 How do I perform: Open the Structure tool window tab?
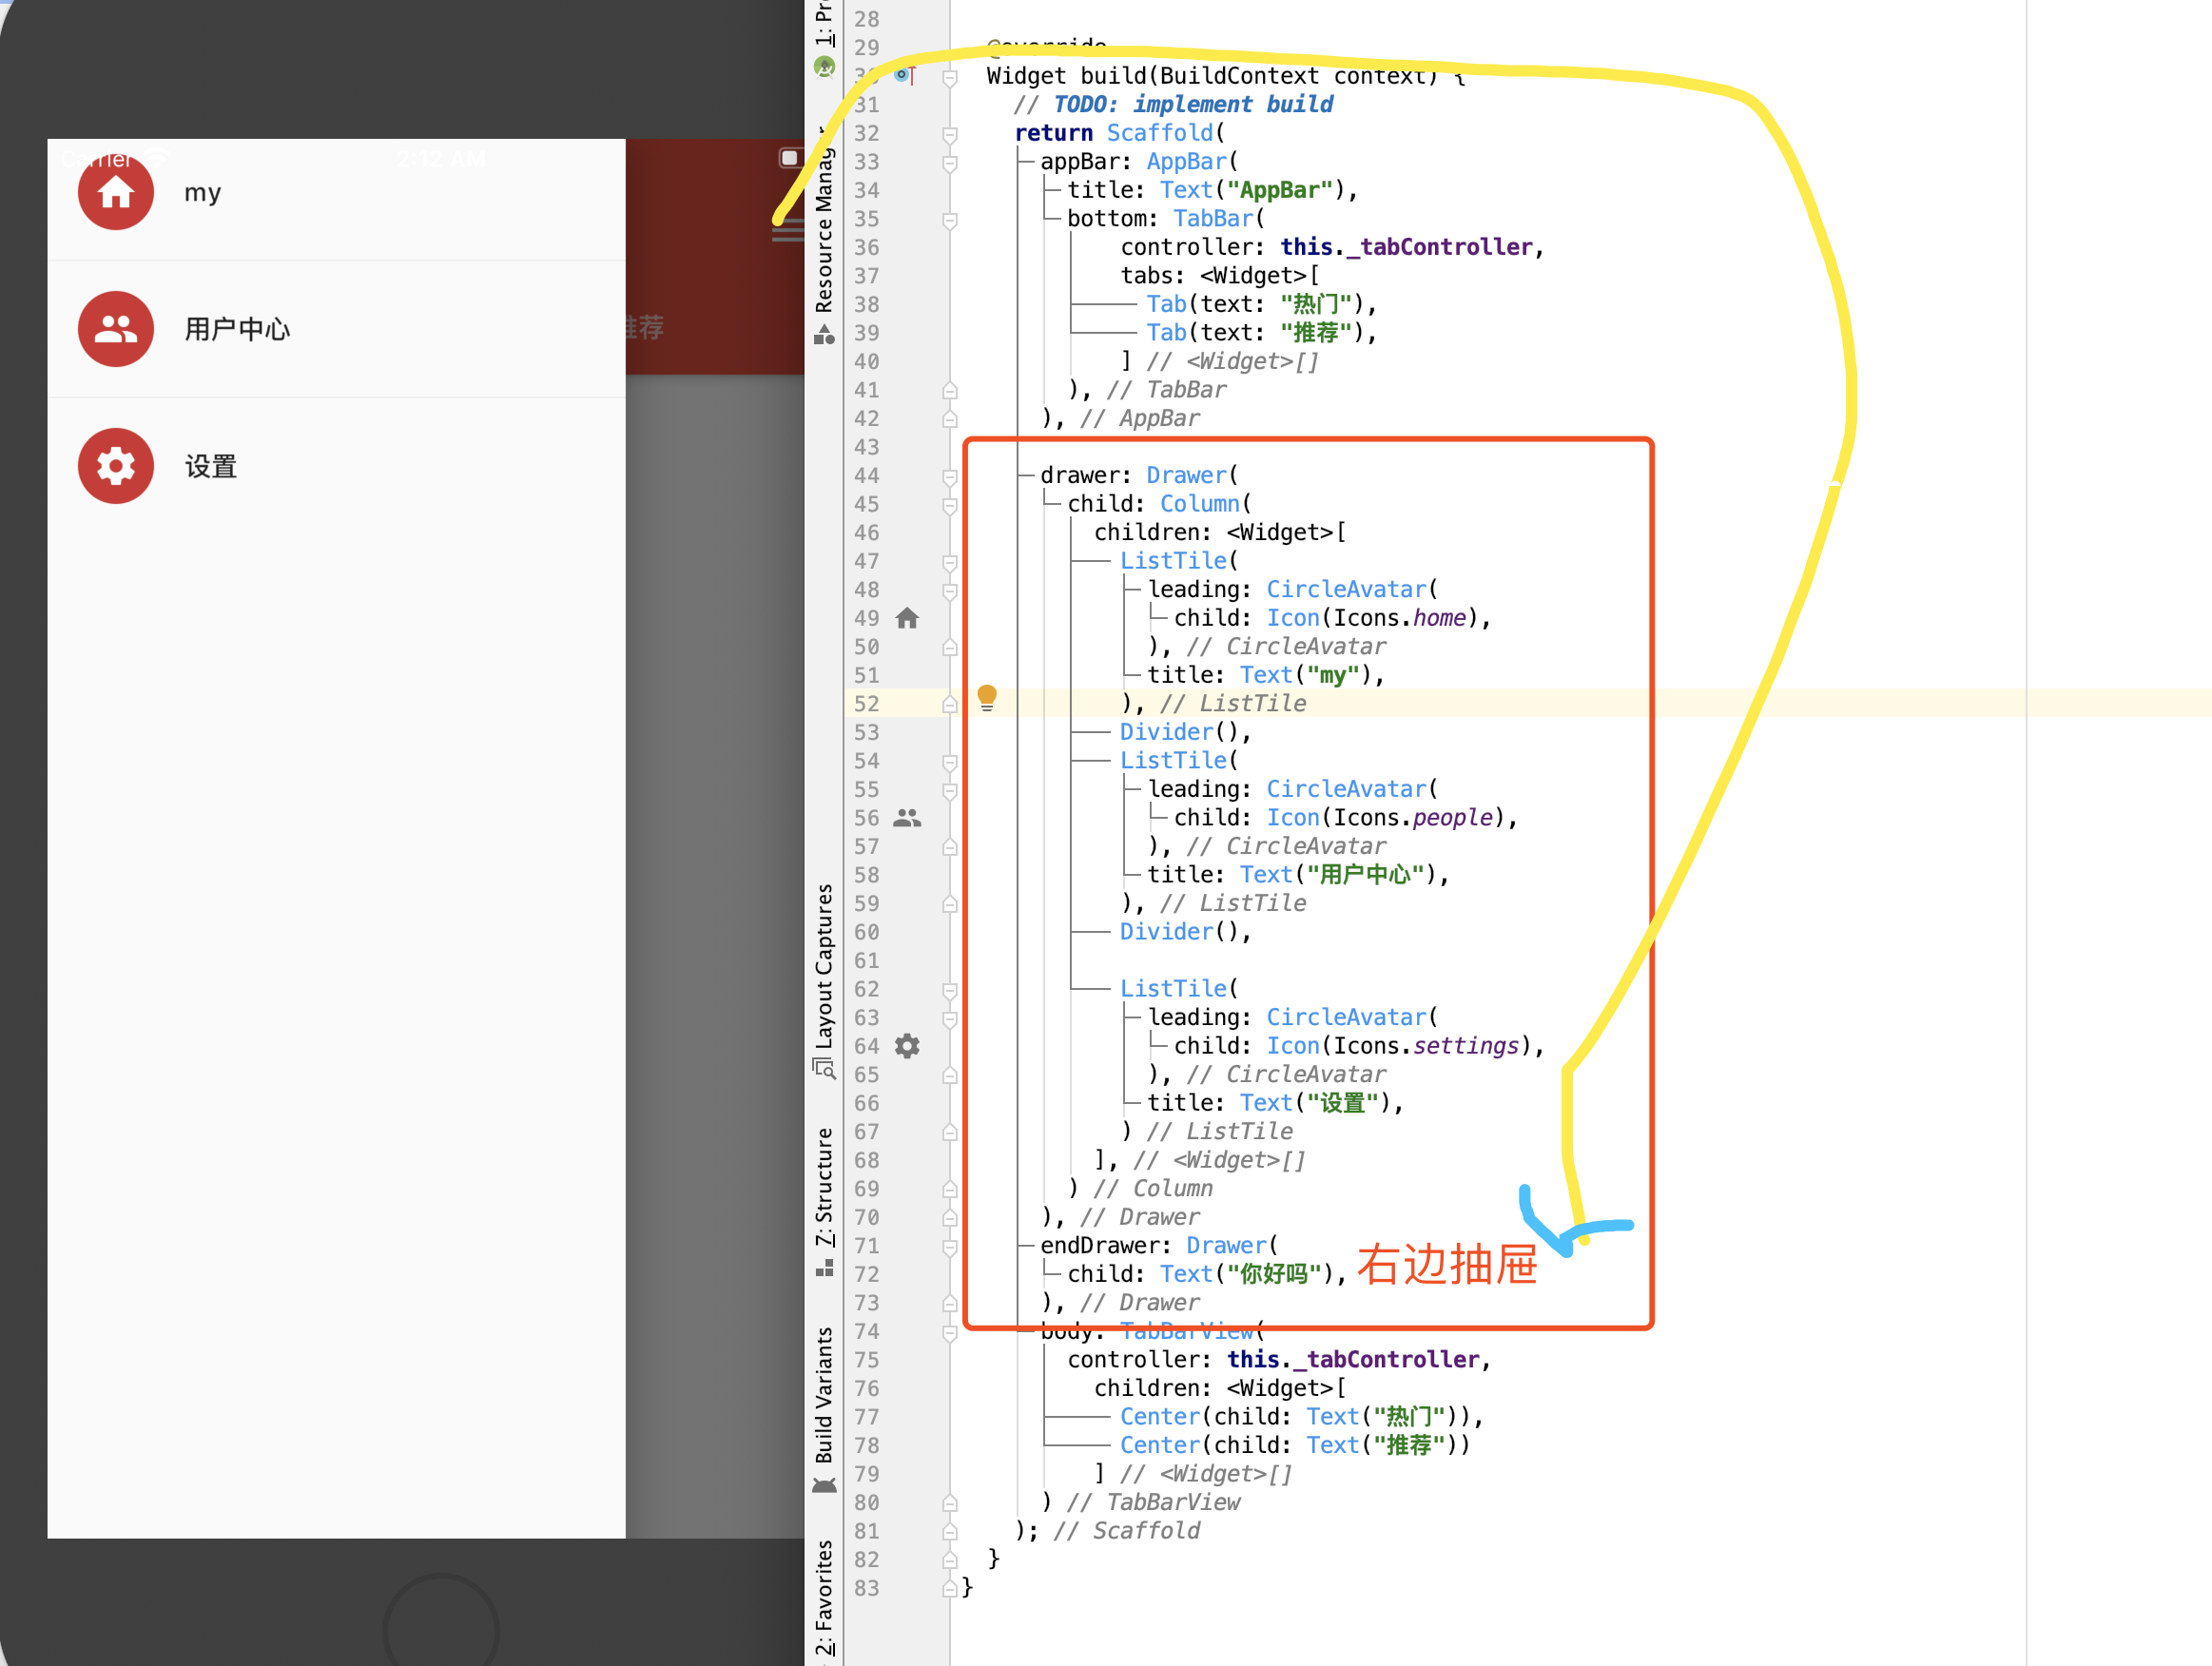pos(824,1190)
